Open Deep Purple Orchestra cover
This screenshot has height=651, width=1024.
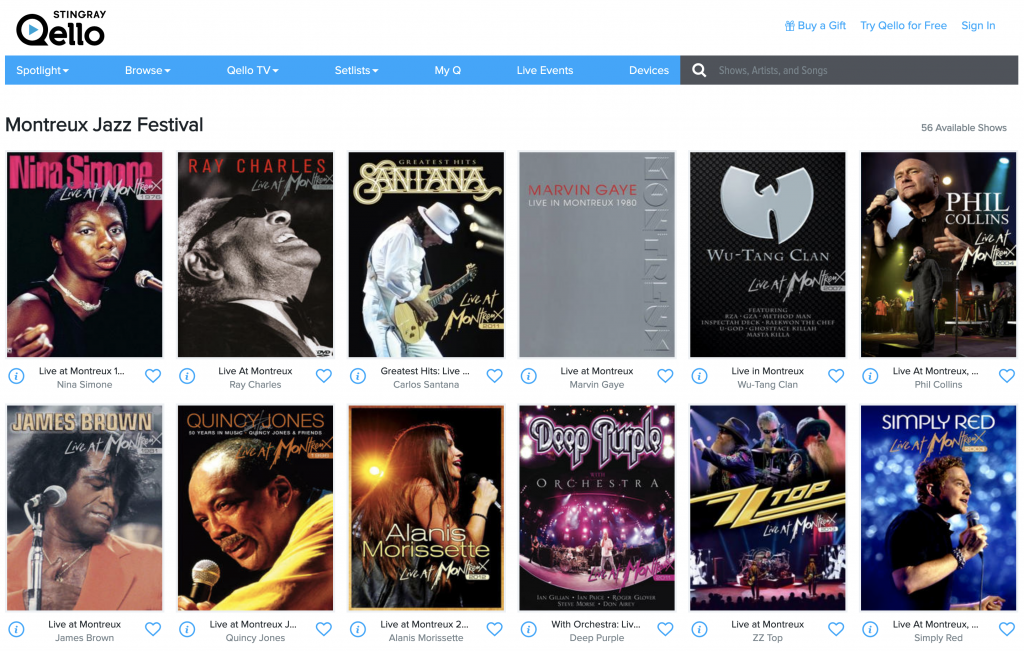coord(597,508)
